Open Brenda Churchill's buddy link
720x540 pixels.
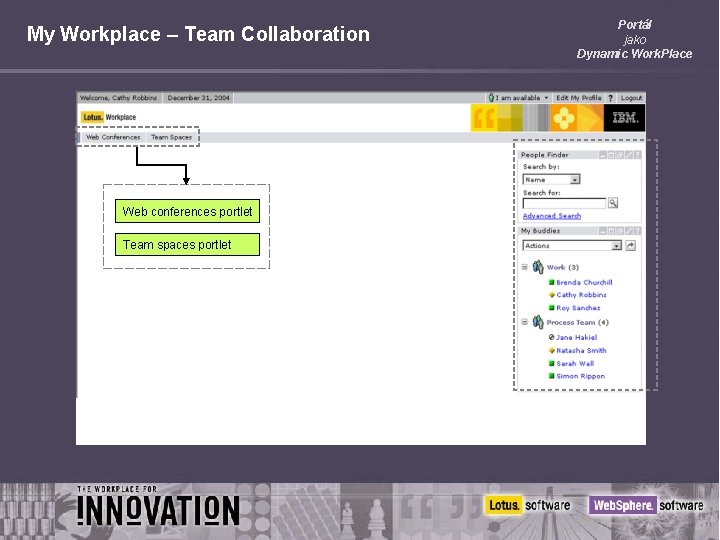[x=584, y=282]
